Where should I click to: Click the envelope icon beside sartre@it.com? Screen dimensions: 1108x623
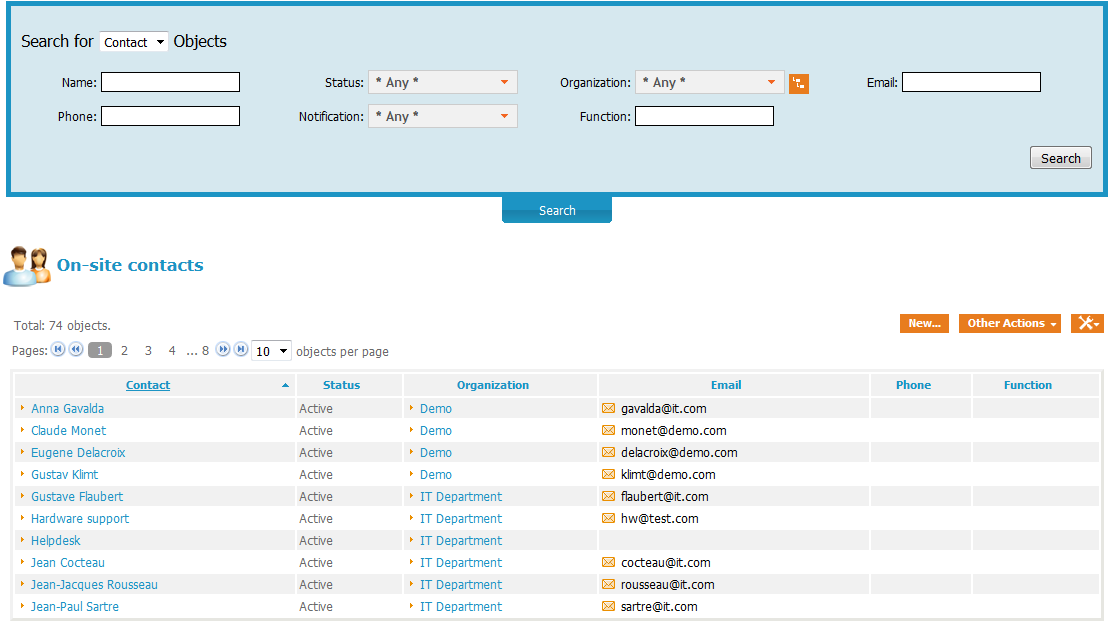pyautogui.click(x=608, y=606)
